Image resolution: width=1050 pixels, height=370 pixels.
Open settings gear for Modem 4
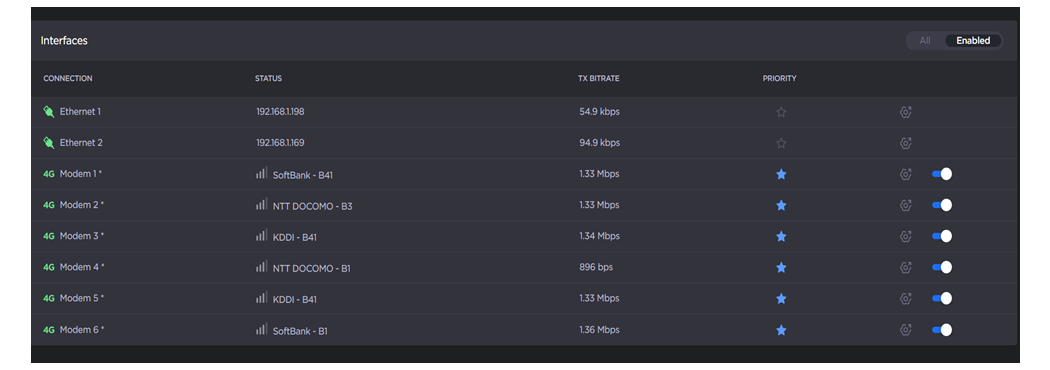coord(906,268)
